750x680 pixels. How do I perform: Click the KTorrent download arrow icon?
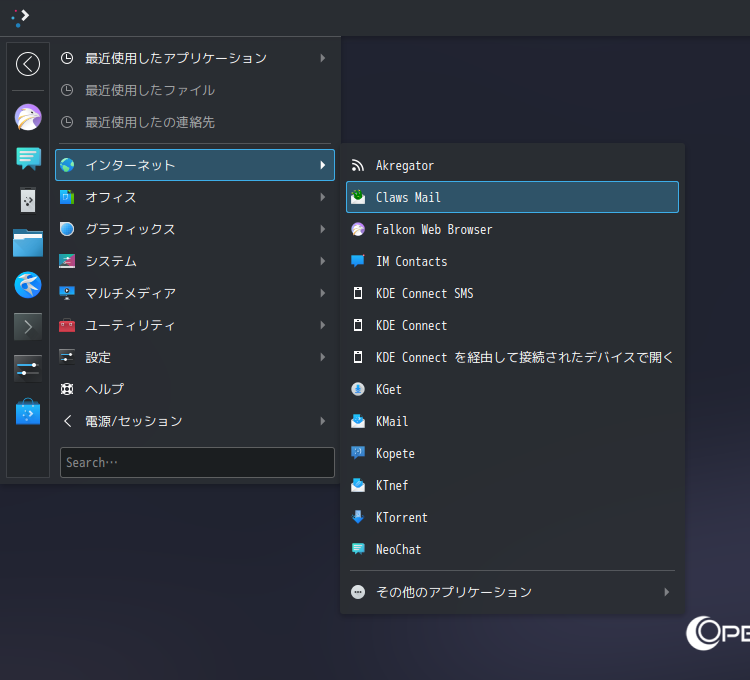(x=358, y=517)
